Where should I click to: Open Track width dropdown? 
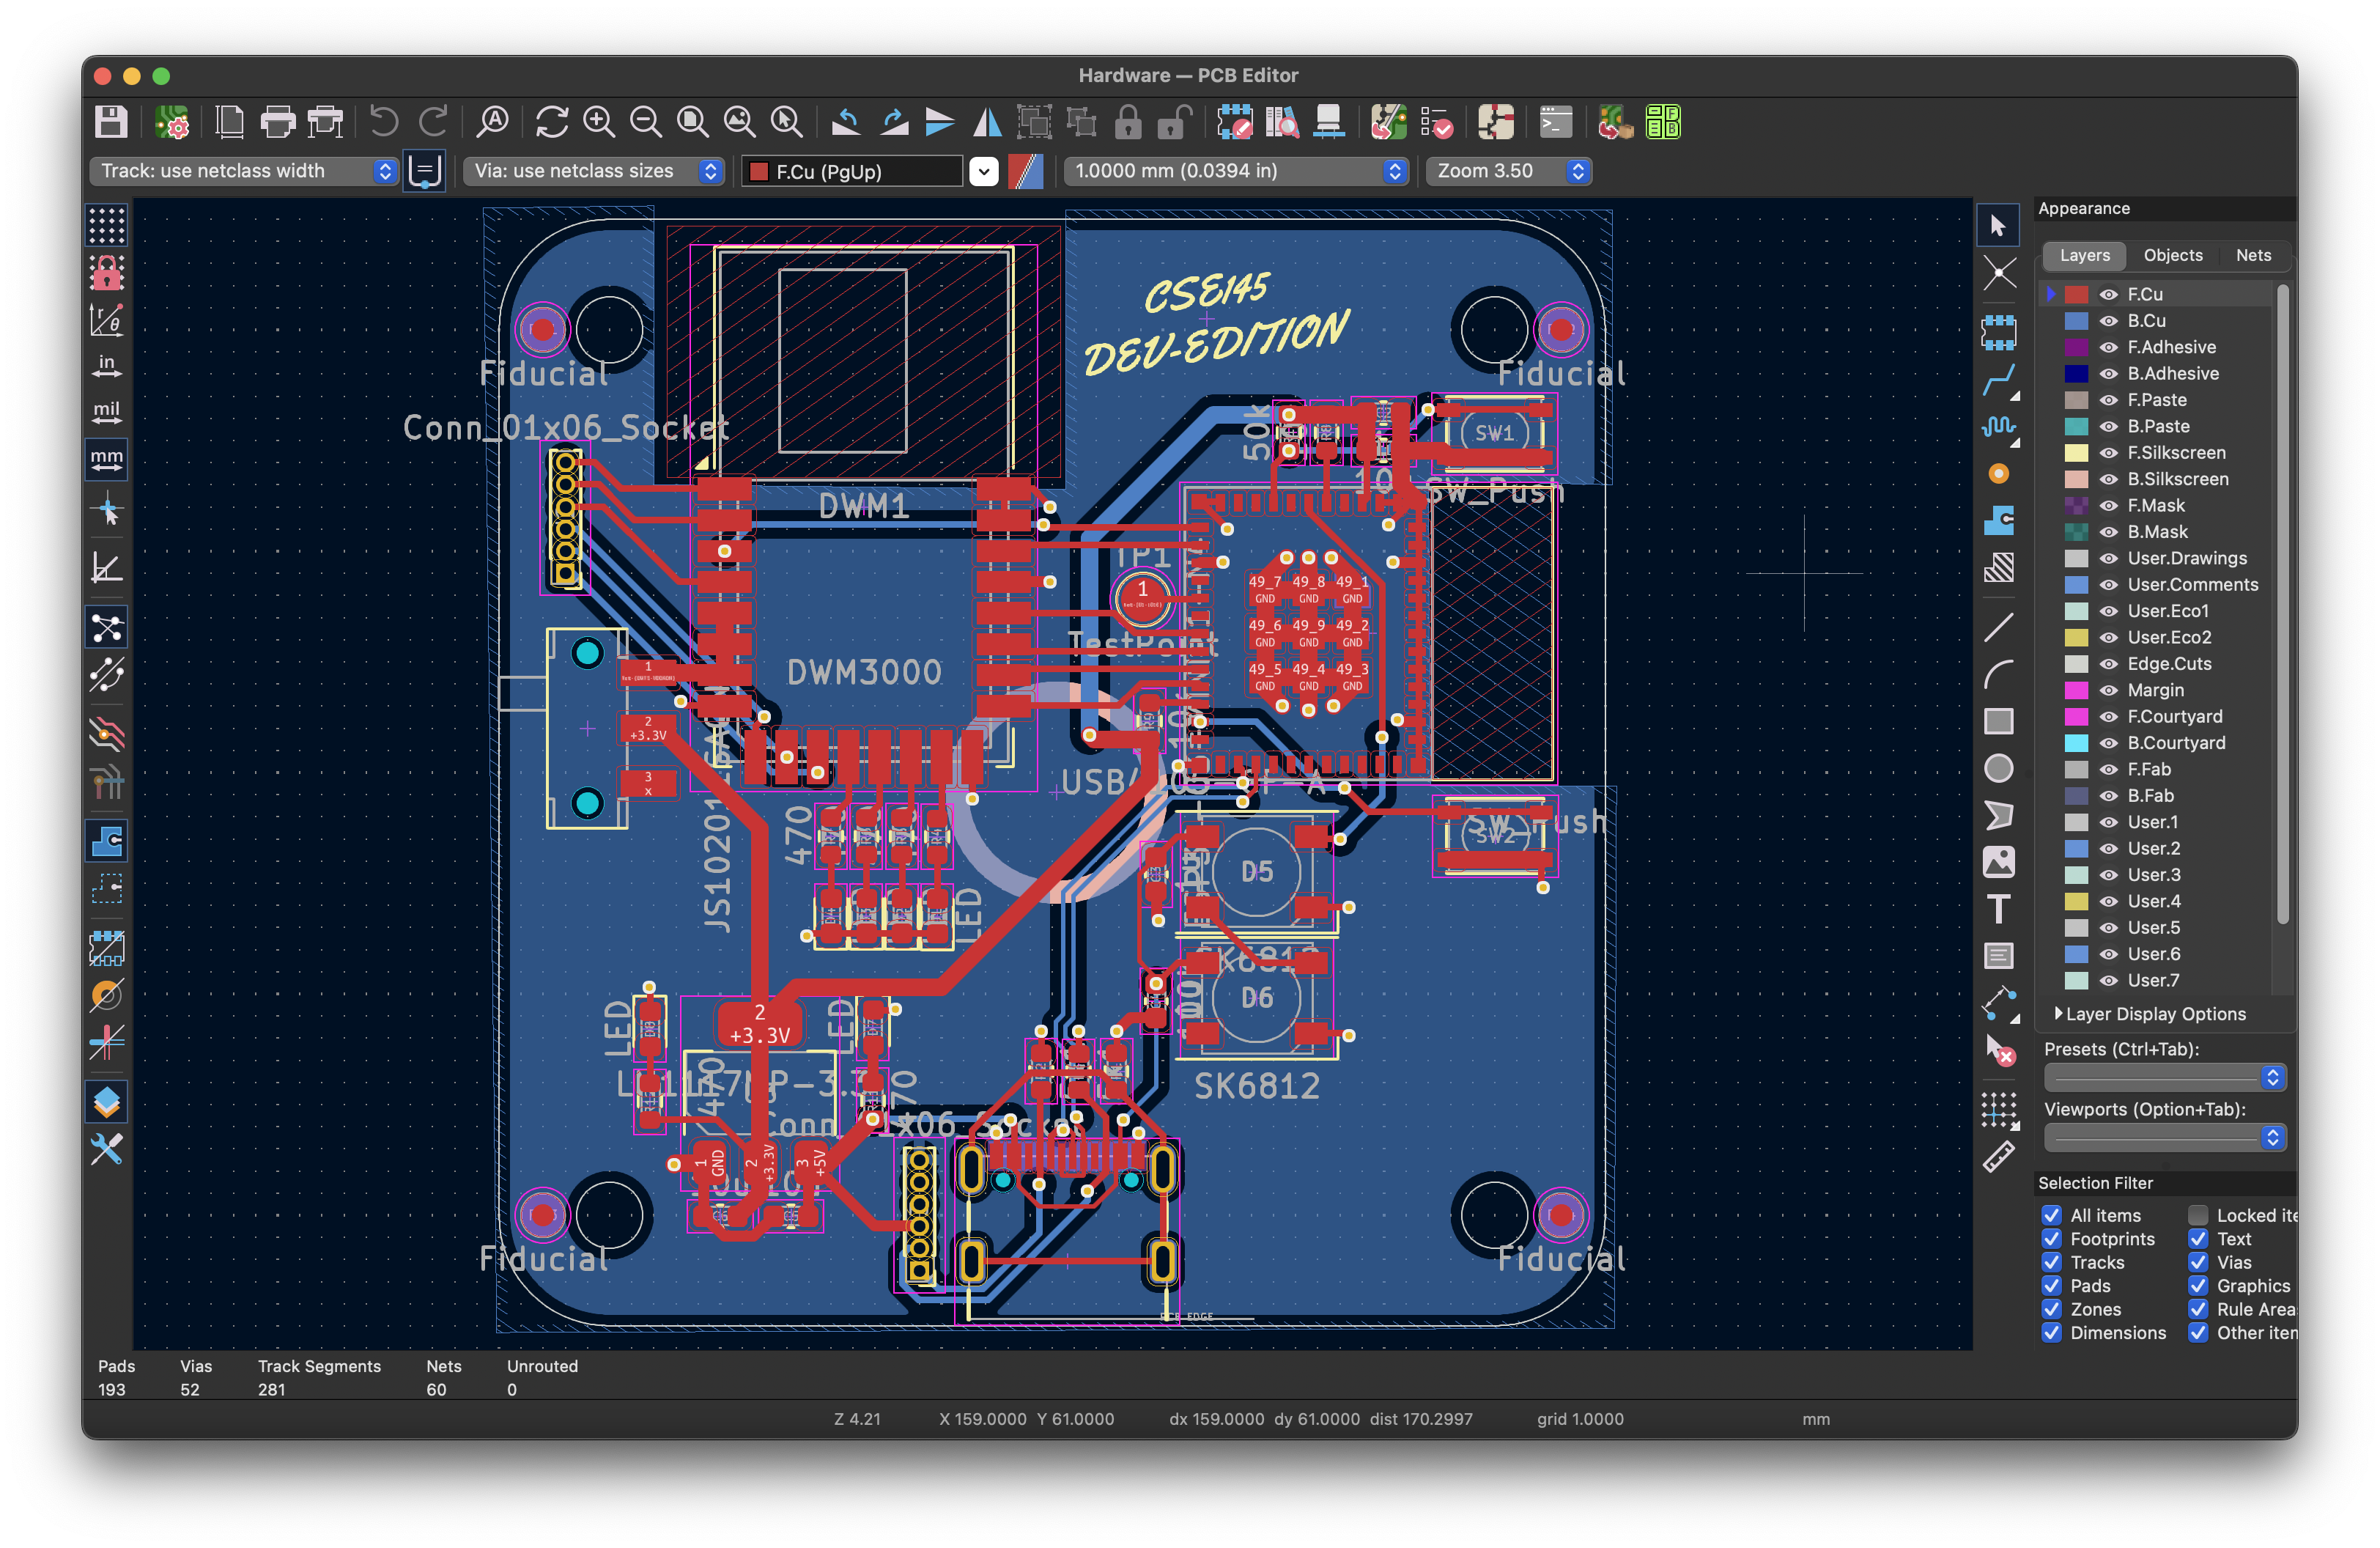click(244, 171)
